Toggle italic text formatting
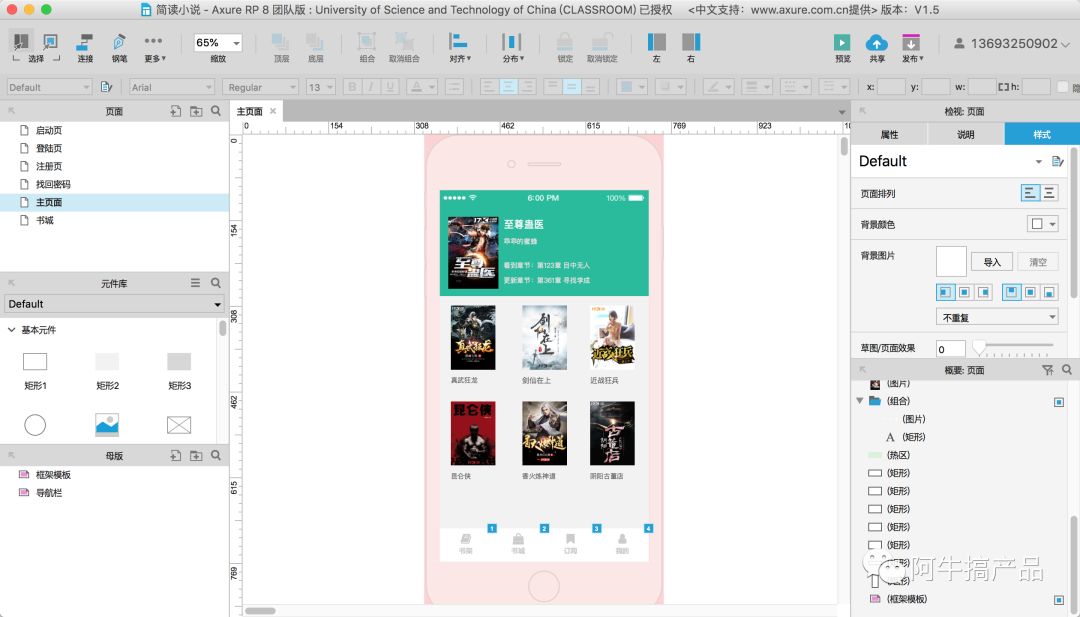This screenshot has height=617, width=1080. pos(371,87)
